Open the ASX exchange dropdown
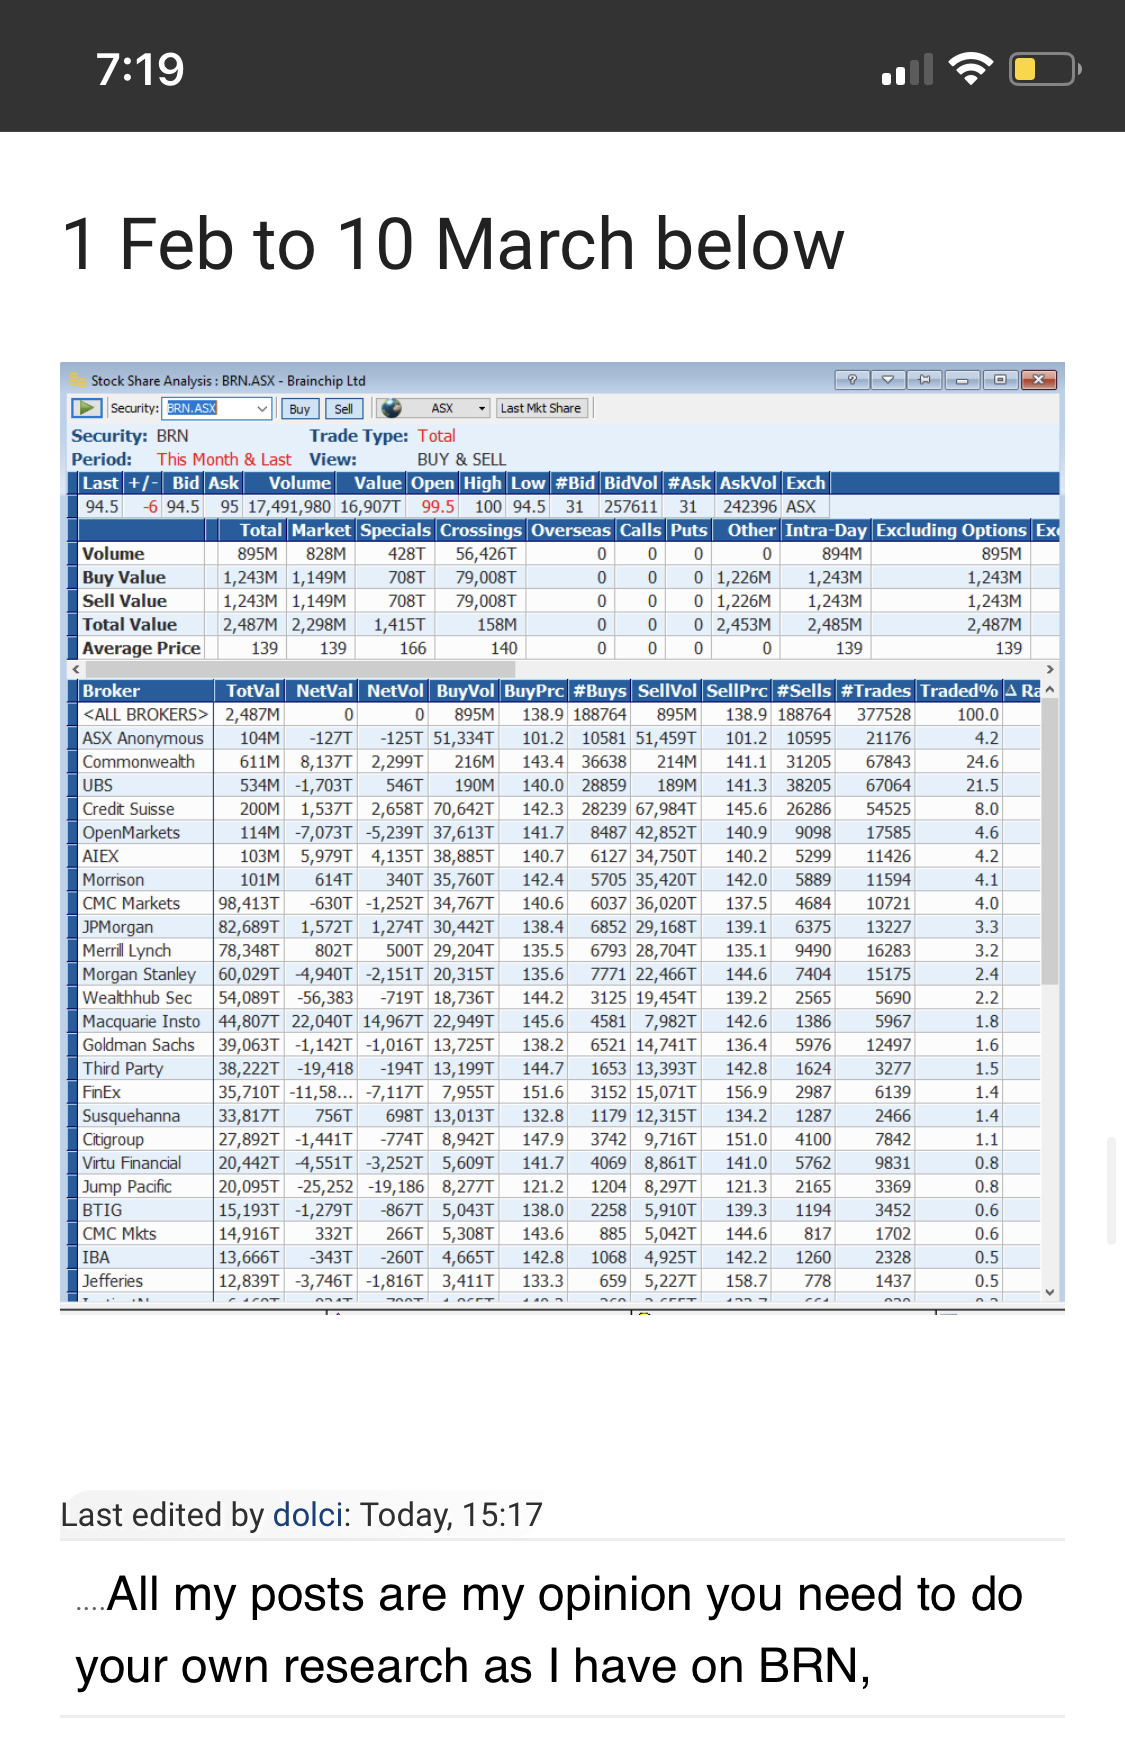The height and width of the screenshot is (1747, 1125). click(x=482, y=408)
